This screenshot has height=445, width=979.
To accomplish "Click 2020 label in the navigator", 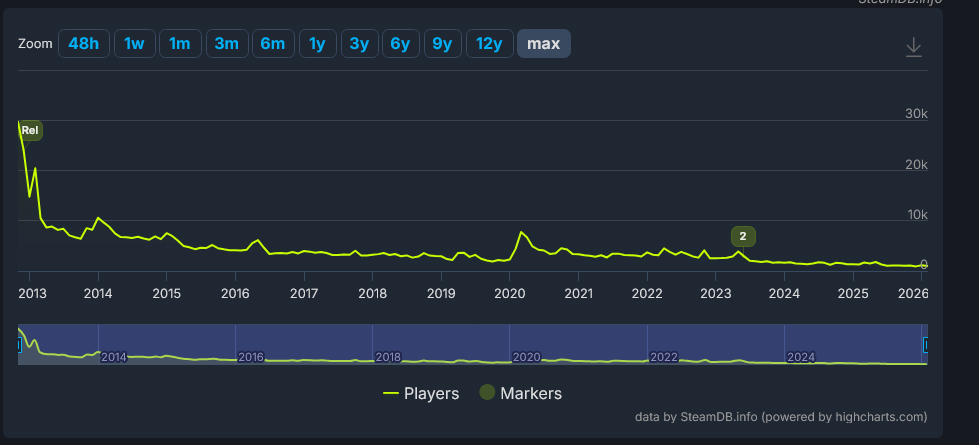I will tap(526, 357).
